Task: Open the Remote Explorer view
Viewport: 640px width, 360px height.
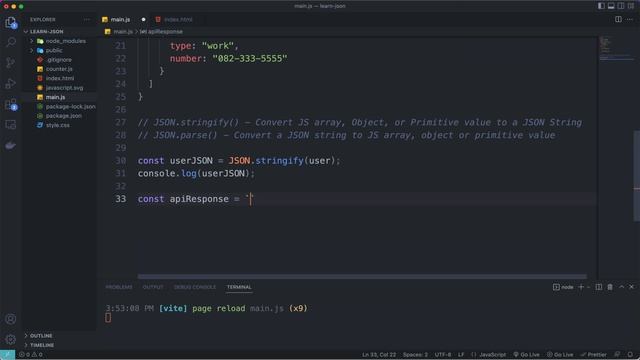Action: [11, 124]
